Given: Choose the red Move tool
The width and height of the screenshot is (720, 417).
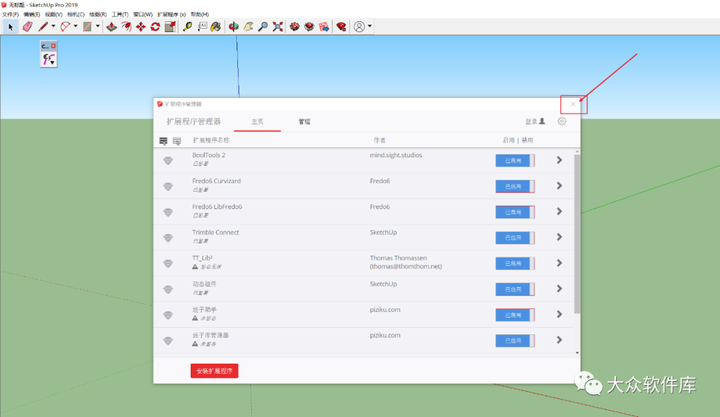Looking at the screenshot, I should [x=141, y=27].
